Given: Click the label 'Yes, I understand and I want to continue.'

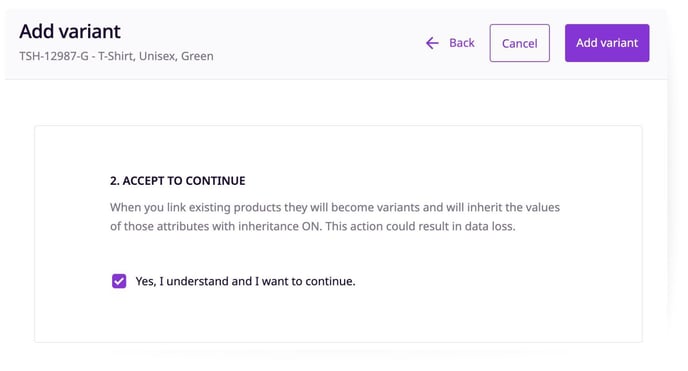Looking at the screenshot, I should (245, 281).
